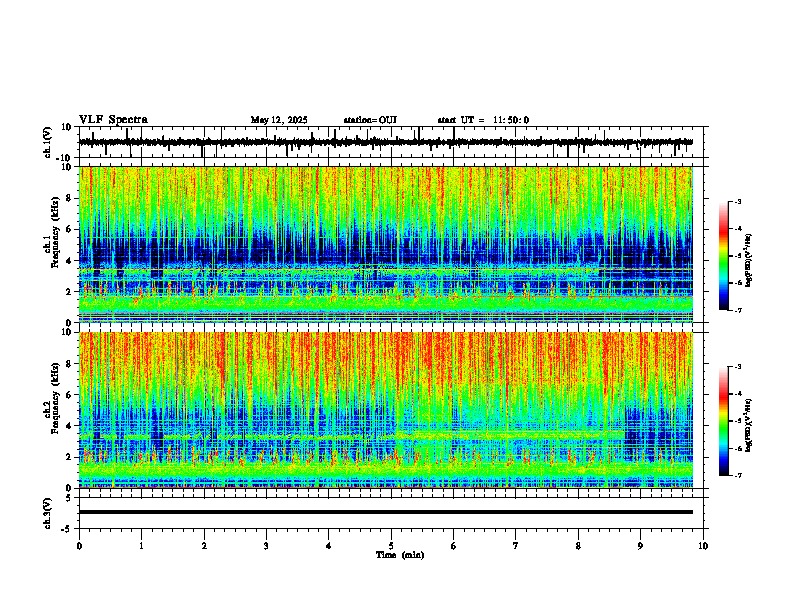Image resolution: width=792 pixels, height=612 pixels.
Task: Click the time-axis tick label "6"
Action: [454, 546]
